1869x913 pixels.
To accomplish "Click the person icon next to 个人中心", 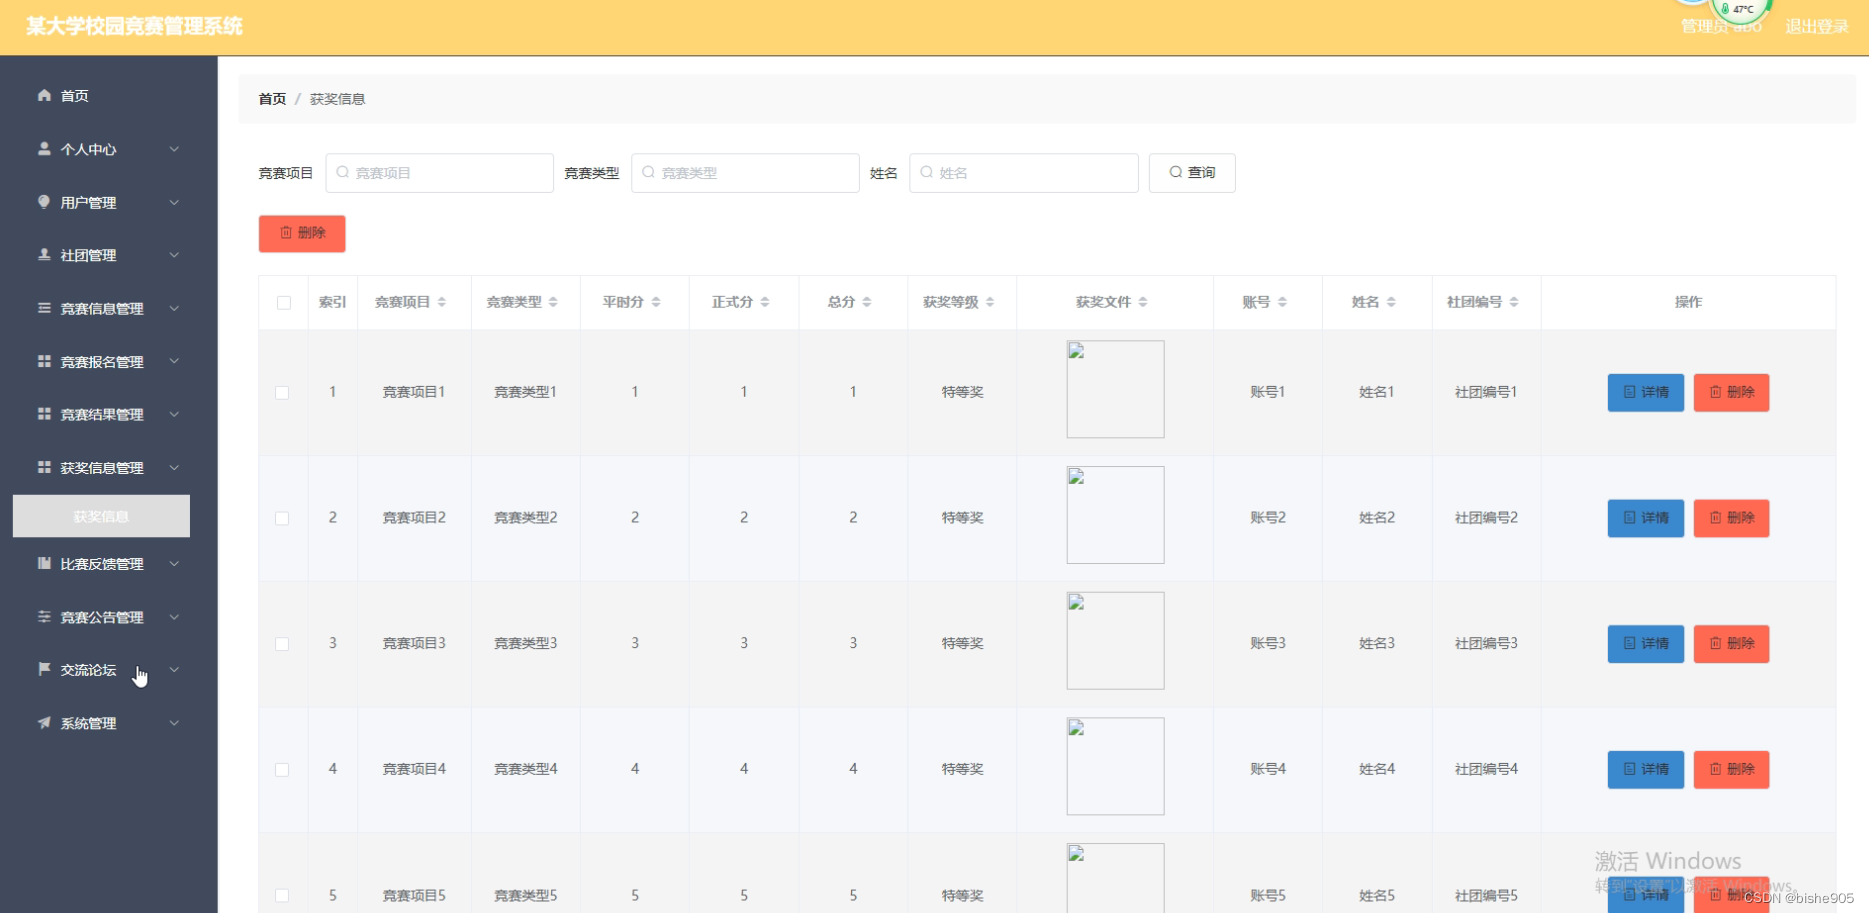I will click(x=44, y=148).
